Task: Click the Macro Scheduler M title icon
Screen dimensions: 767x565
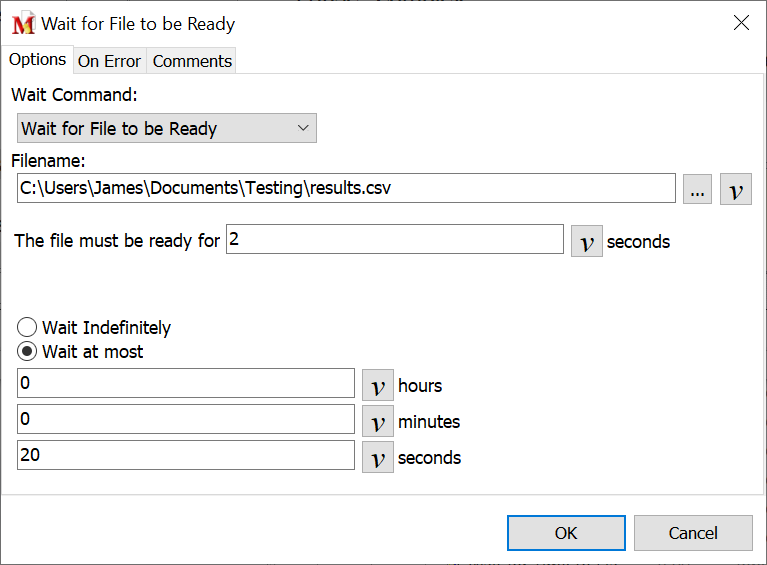Action: pyautogui.click(x=23, y=24)
